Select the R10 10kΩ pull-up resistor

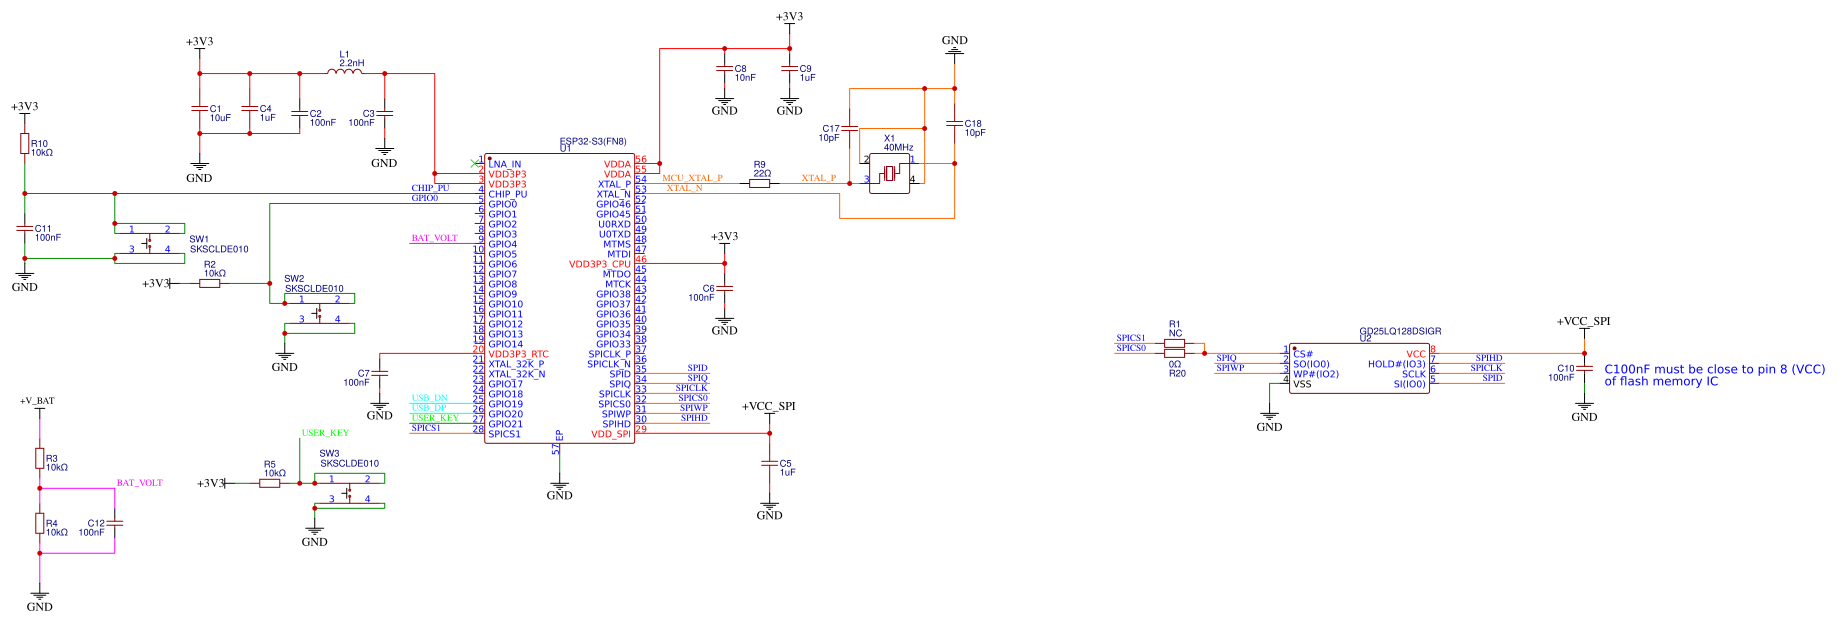point(25,144)
